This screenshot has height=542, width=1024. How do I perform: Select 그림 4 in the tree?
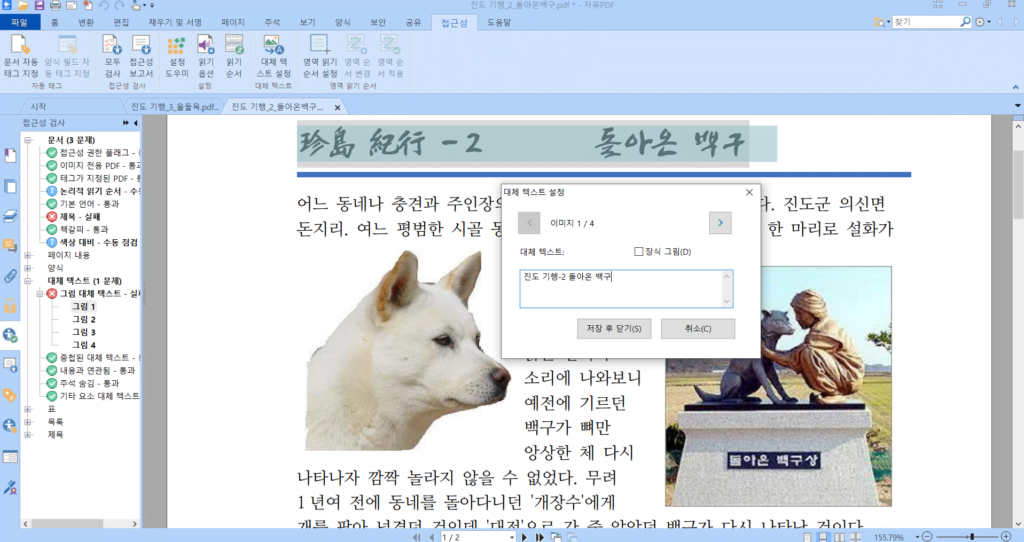tap(84, 345)
